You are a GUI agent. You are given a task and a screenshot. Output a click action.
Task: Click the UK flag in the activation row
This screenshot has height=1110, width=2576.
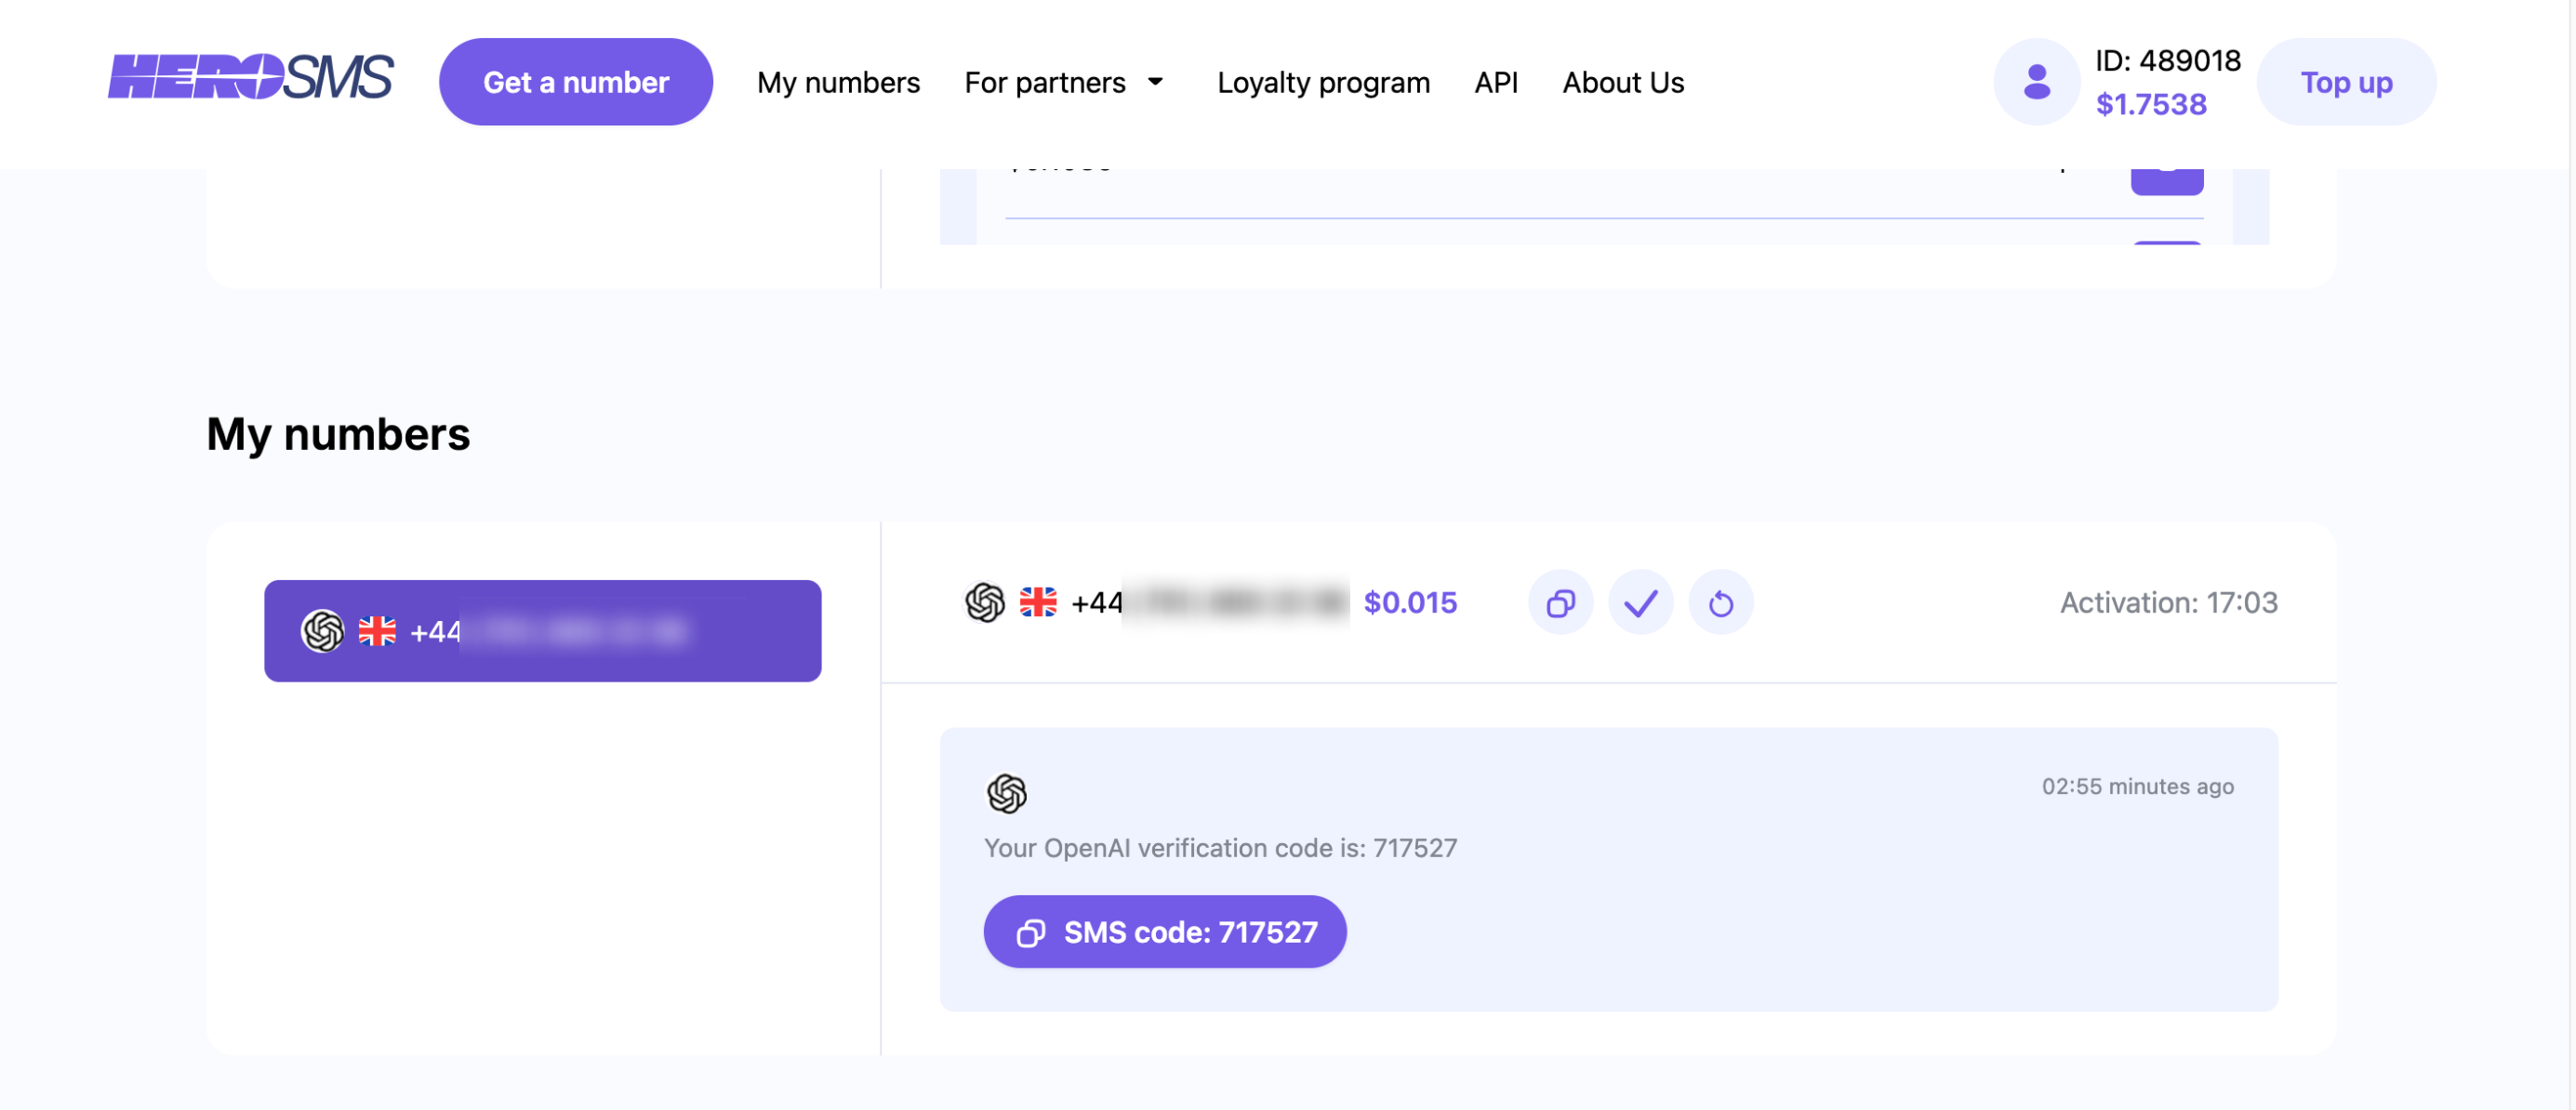click(1037, 602)
